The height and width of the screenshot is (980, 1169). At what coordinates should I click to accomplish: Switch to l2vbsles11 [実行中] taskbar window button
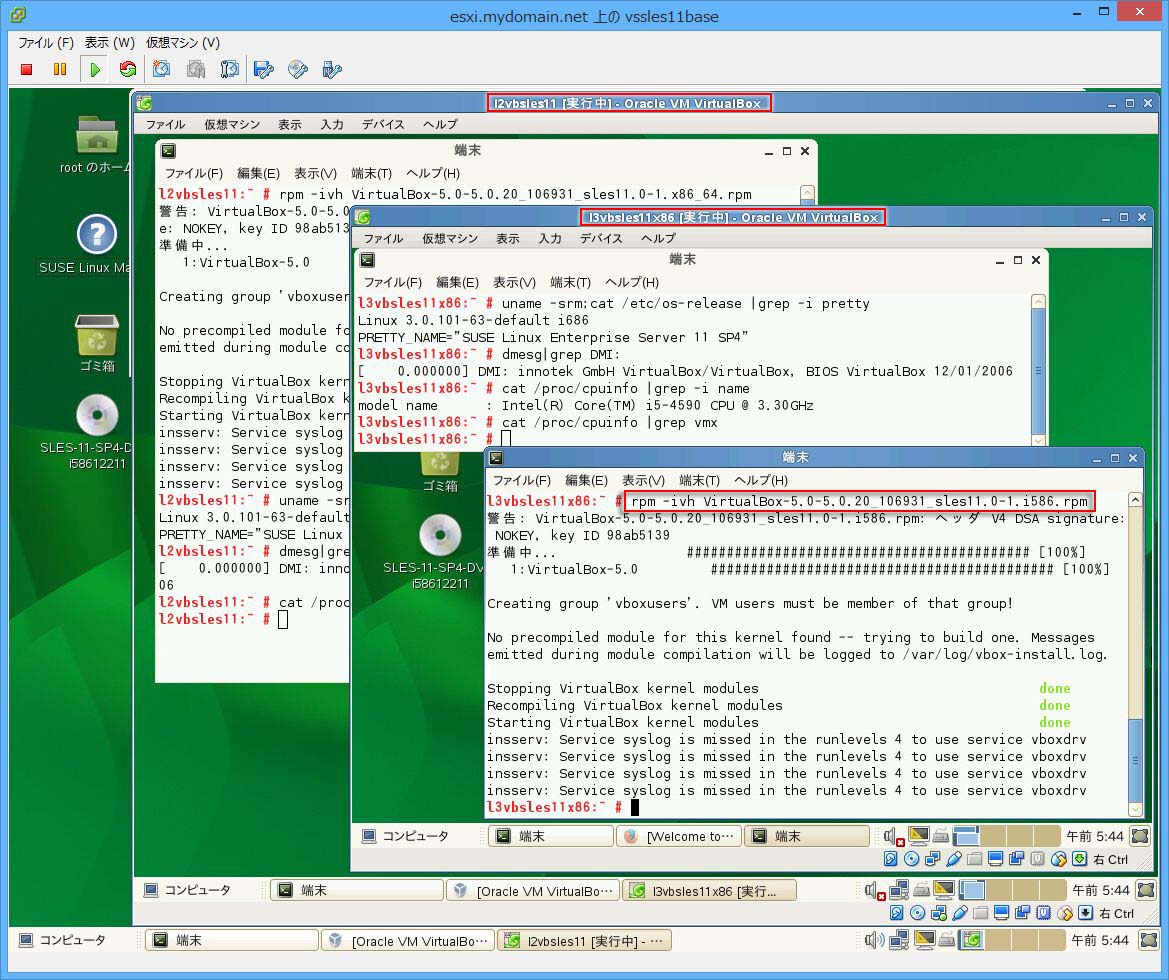click(x=584, y=940)
